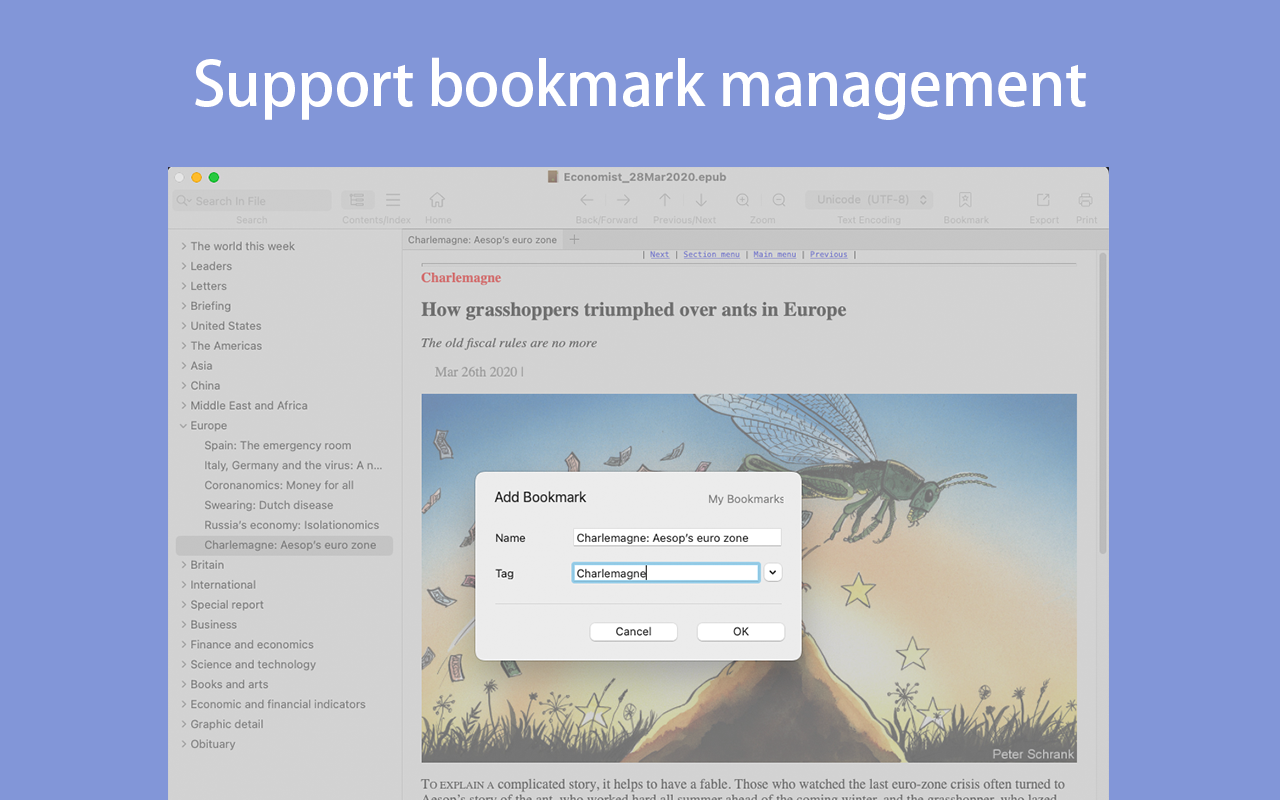Click the Name field in bookmark dialog
Screen dimensions: 1280x800
click(x=676, y=538)
